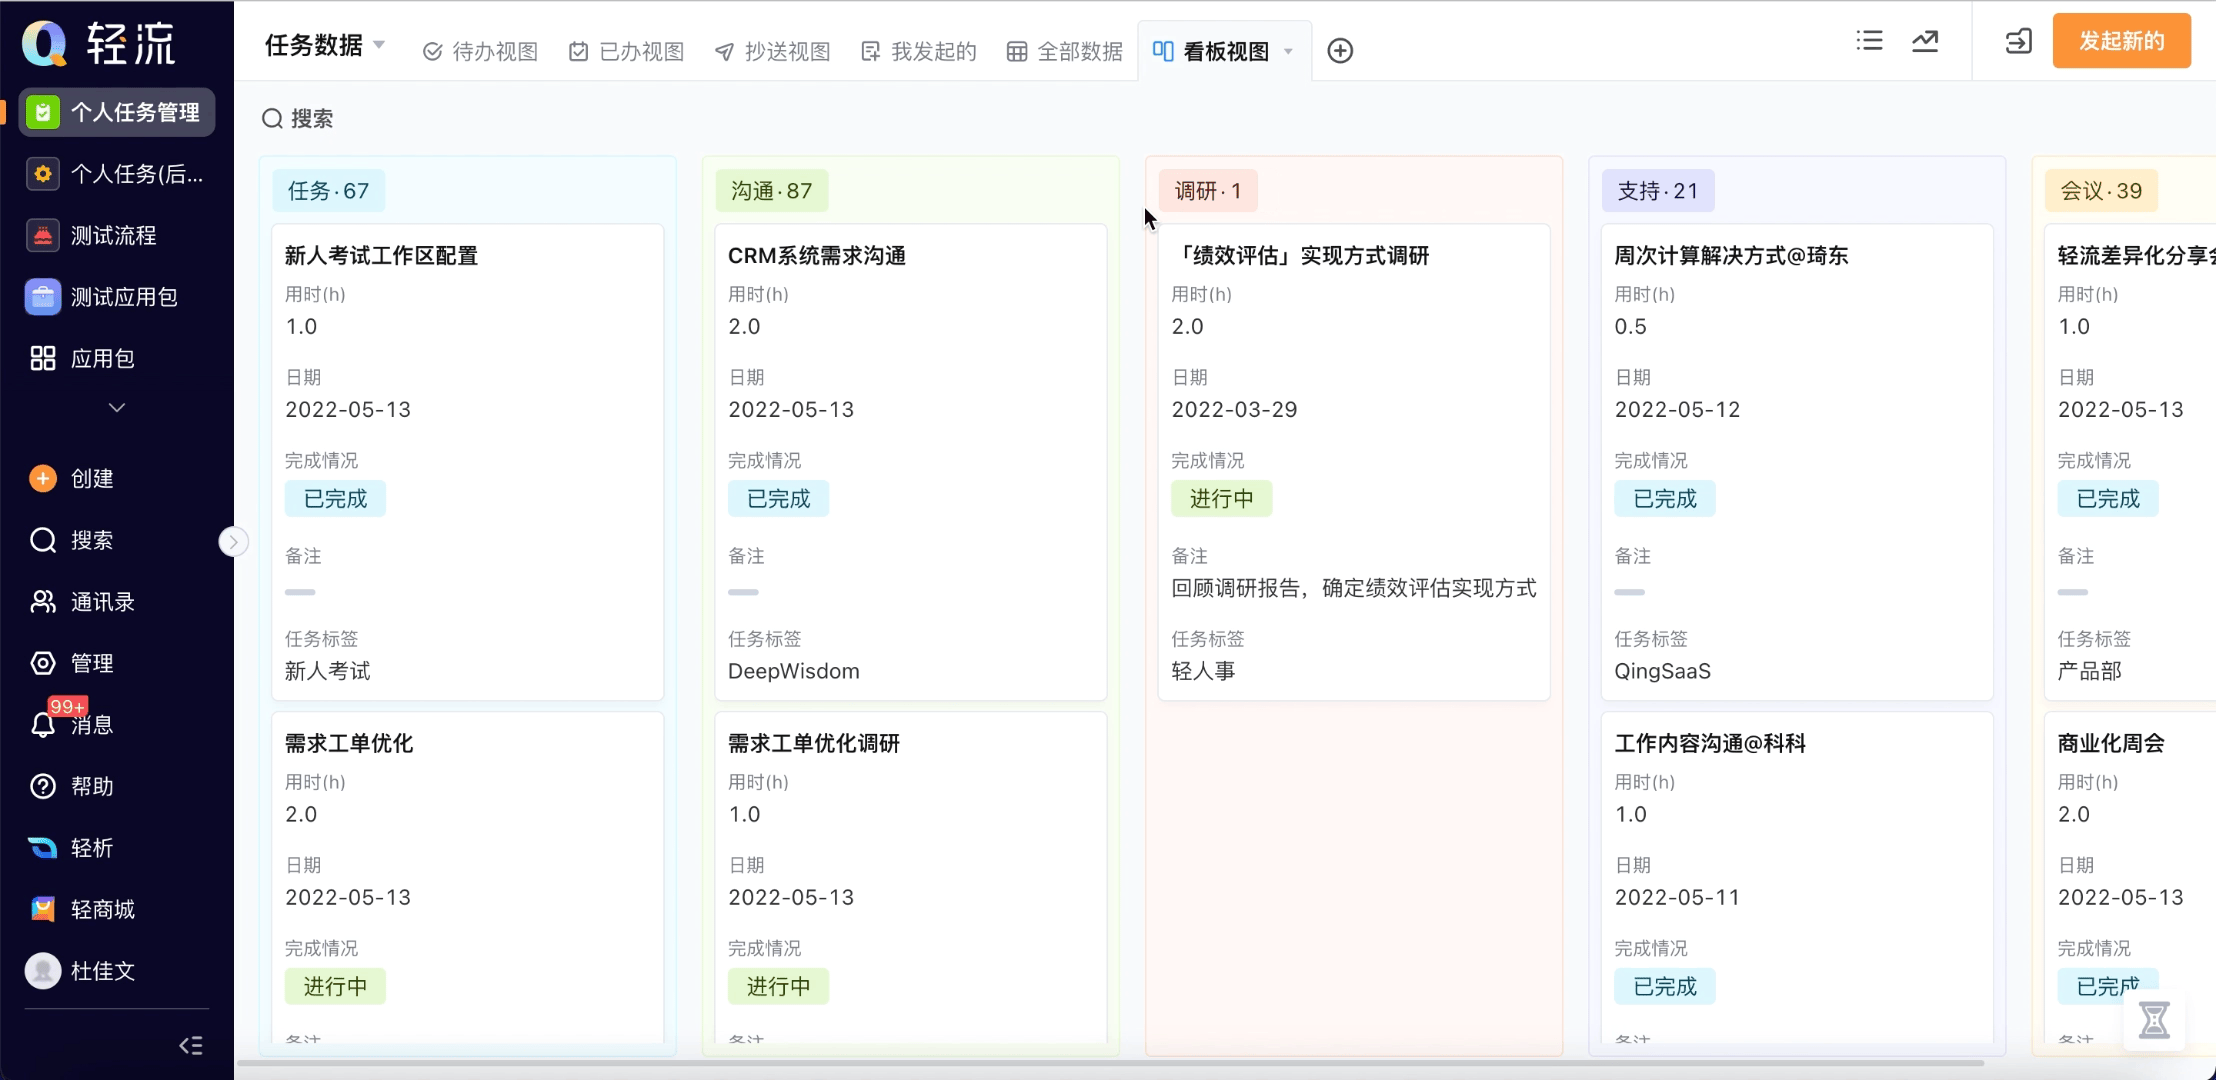Click the orange 创建 plus icon
Viewport: 2216px width, 1080px height.
pos(43,479)
